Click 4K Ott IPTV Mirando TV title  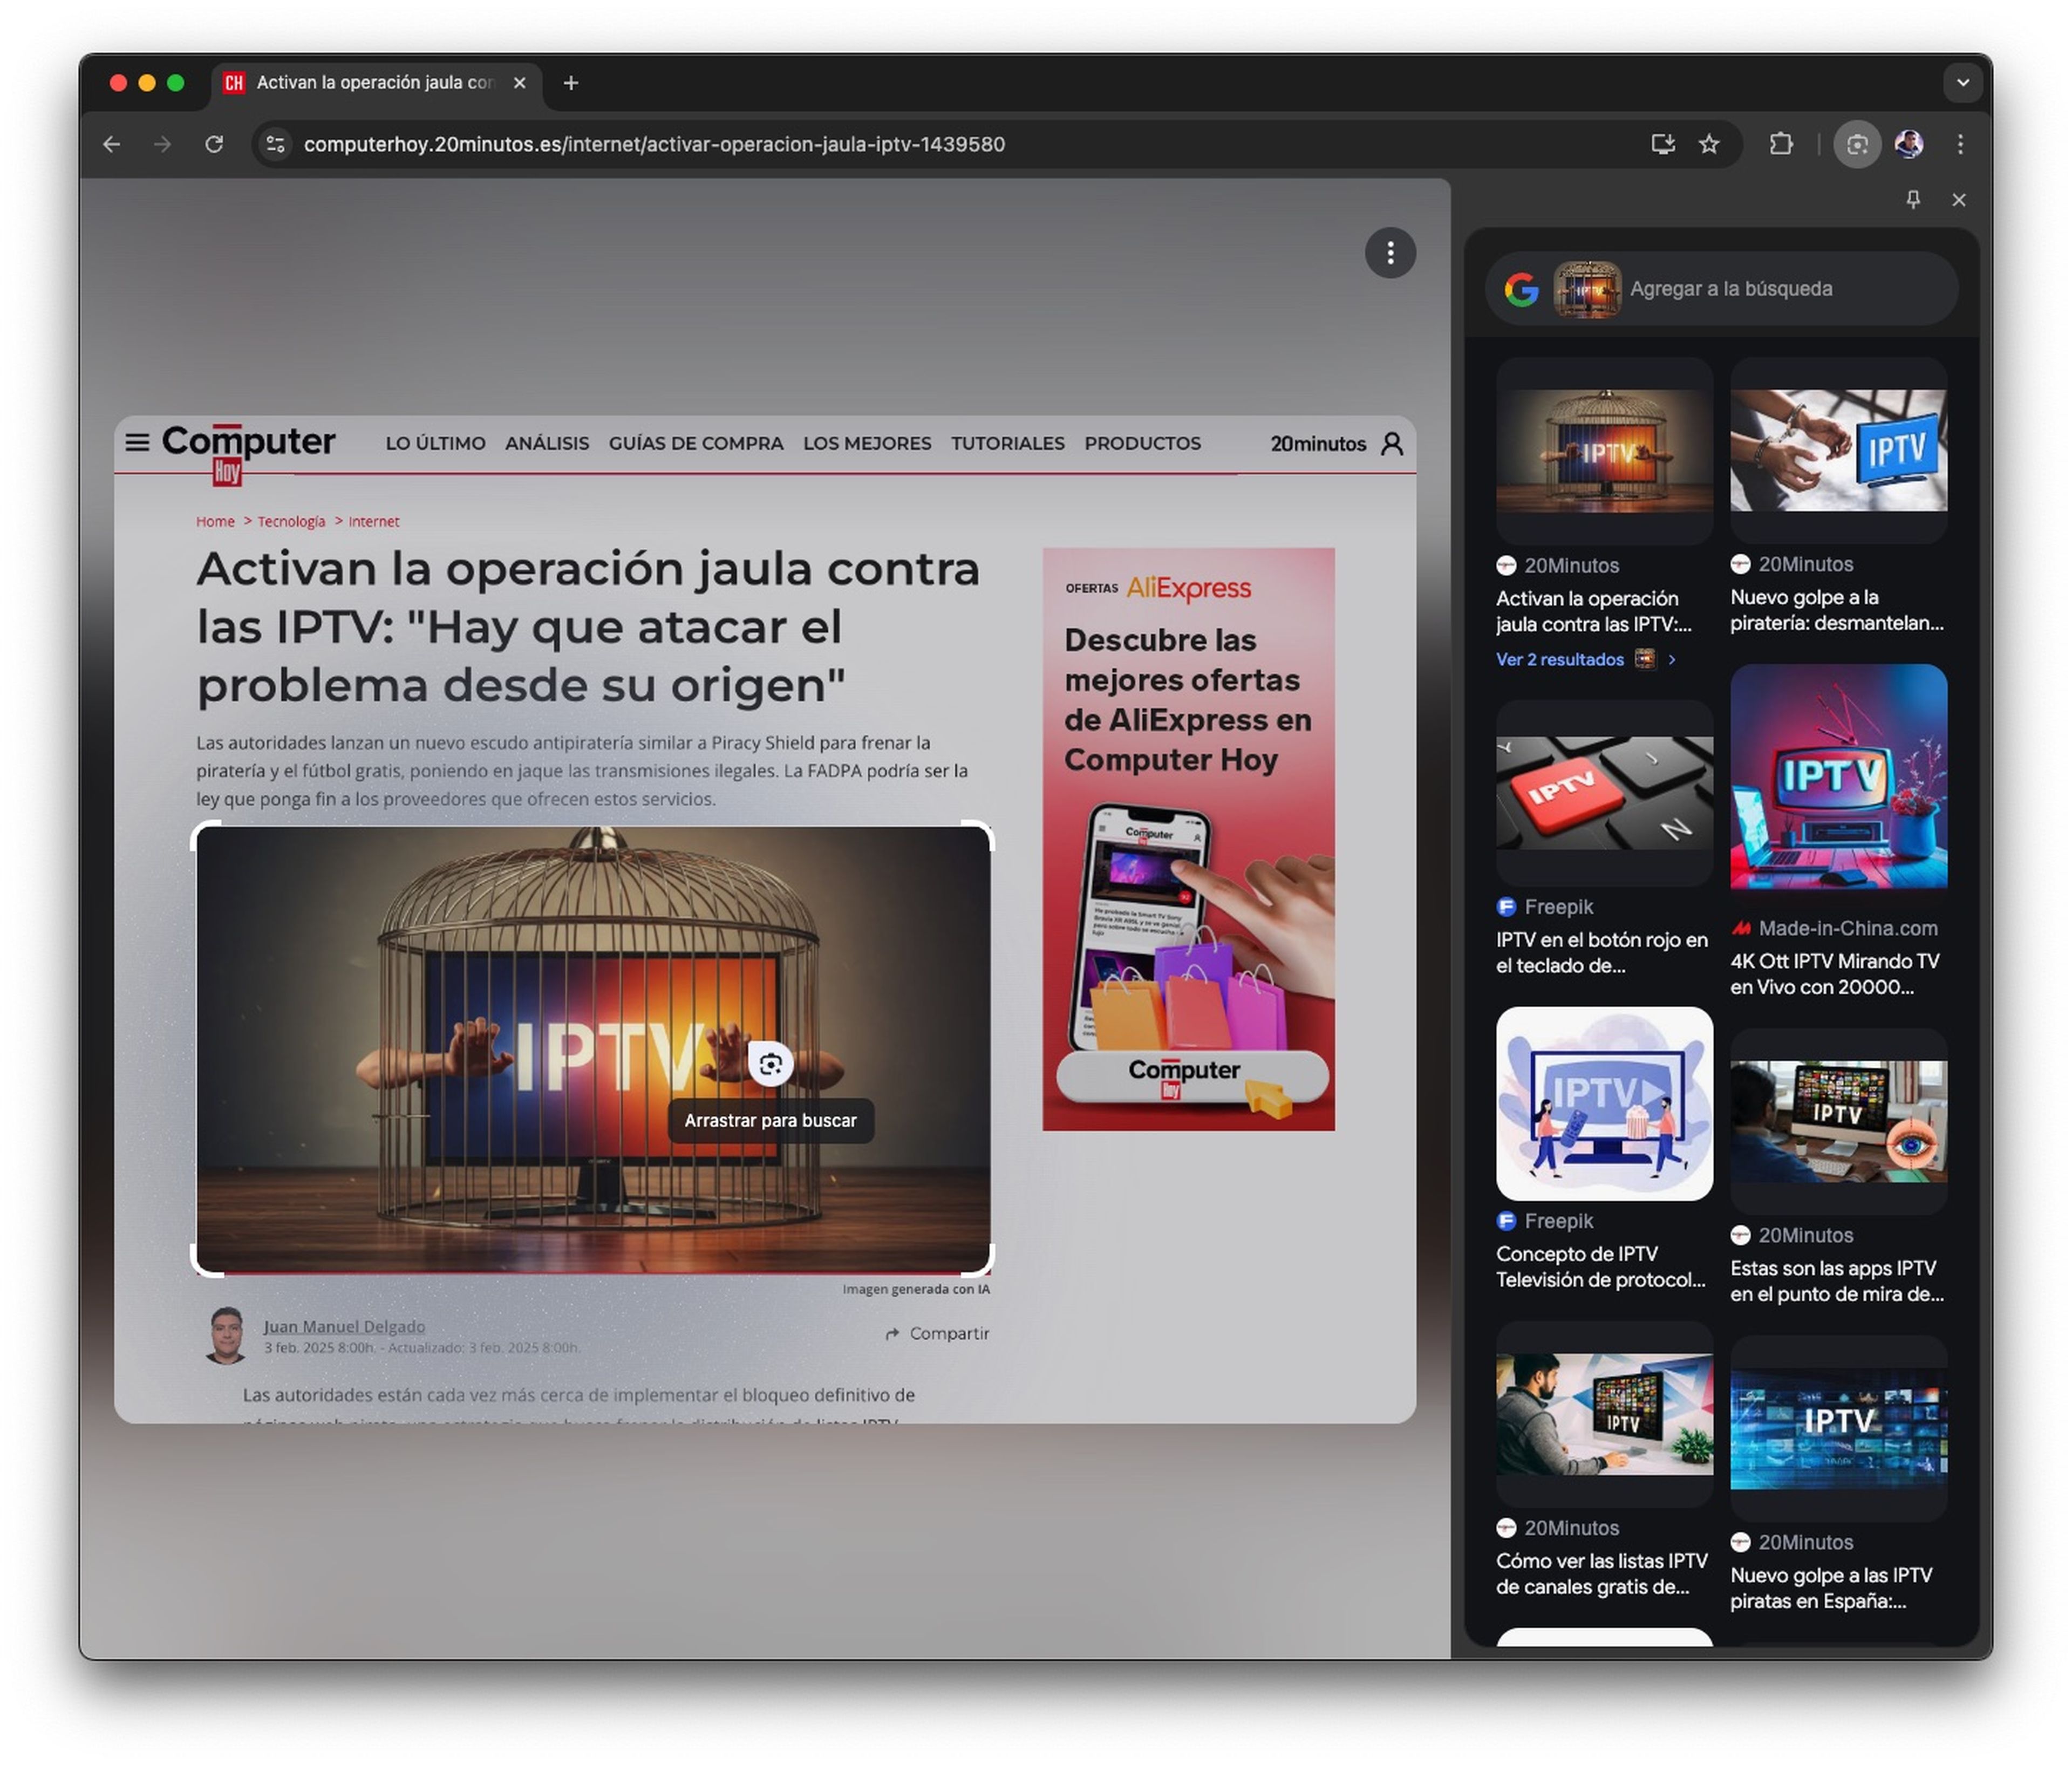click(1834, 974)
